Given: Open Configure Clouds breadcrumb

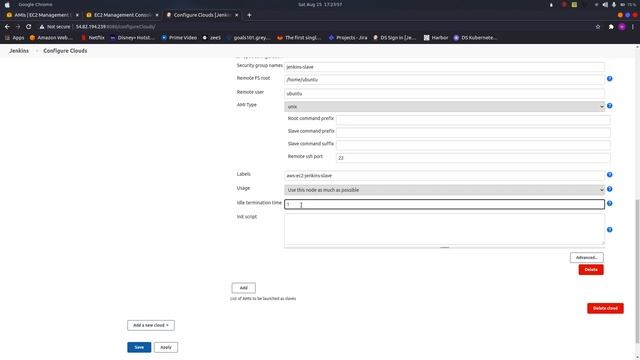Looking at the screenshot, I should [x=65, y=51].
